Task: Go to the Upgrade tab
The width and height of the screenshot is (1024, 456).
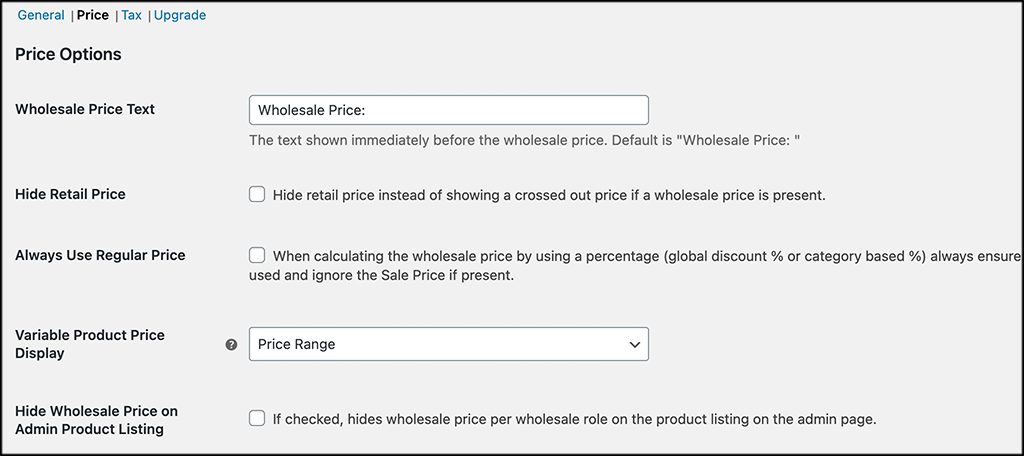Action: coord(180,16)
